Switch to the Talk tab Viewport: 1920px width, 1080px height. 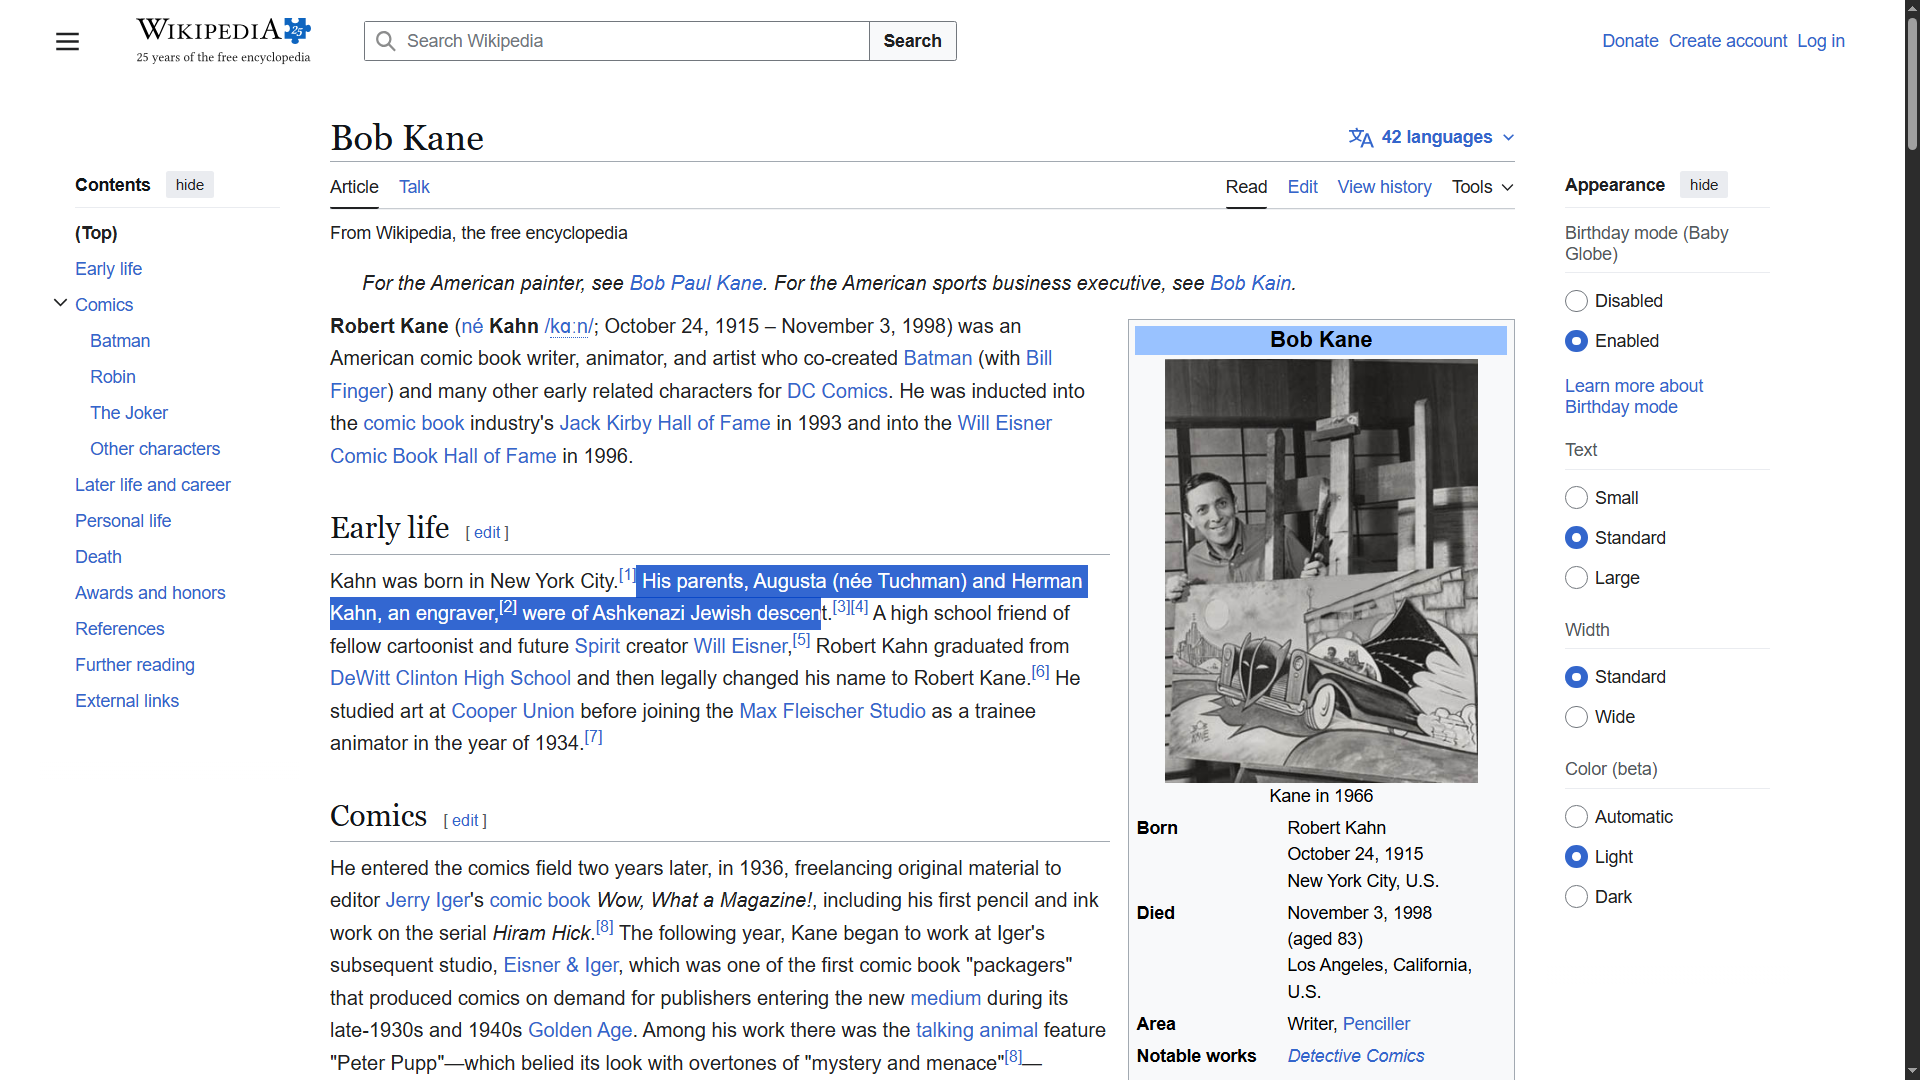pos(414,187)
